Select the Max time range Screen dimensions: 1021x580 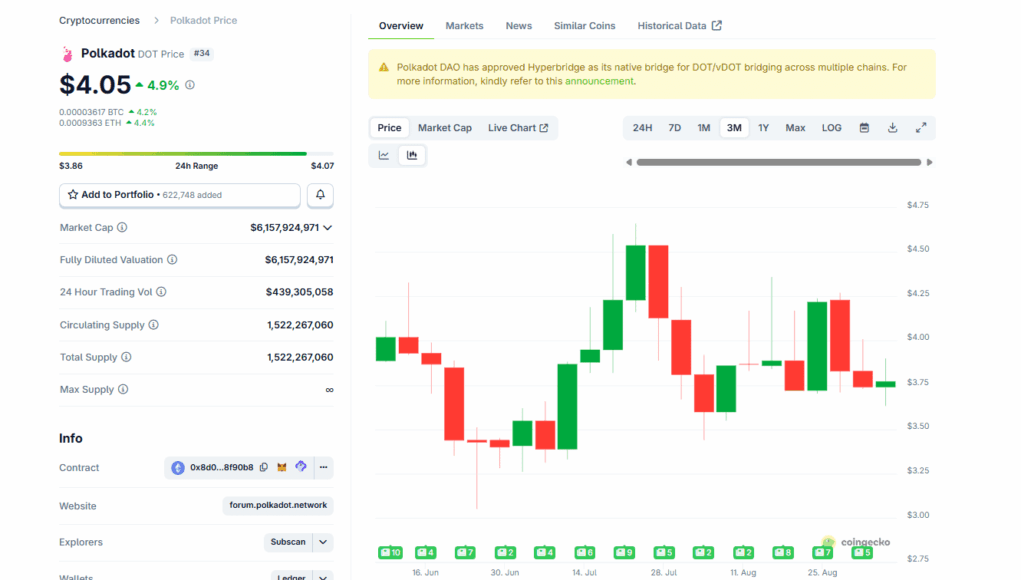[795, 128]
